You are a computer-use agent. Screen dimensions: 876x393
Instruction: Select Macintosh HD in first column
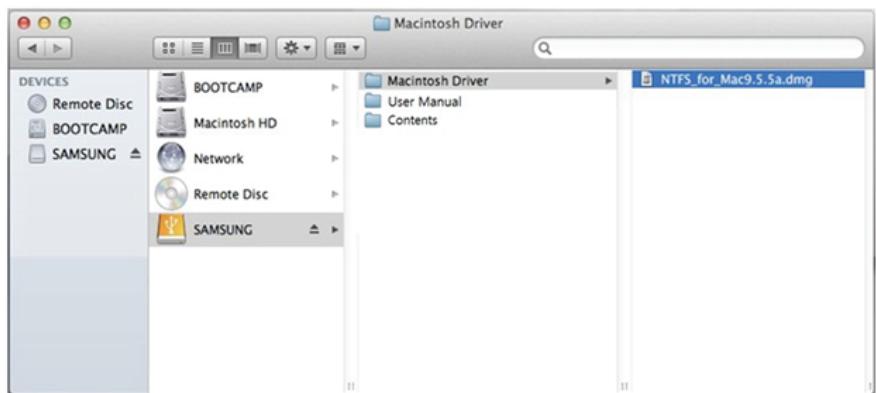235,123
